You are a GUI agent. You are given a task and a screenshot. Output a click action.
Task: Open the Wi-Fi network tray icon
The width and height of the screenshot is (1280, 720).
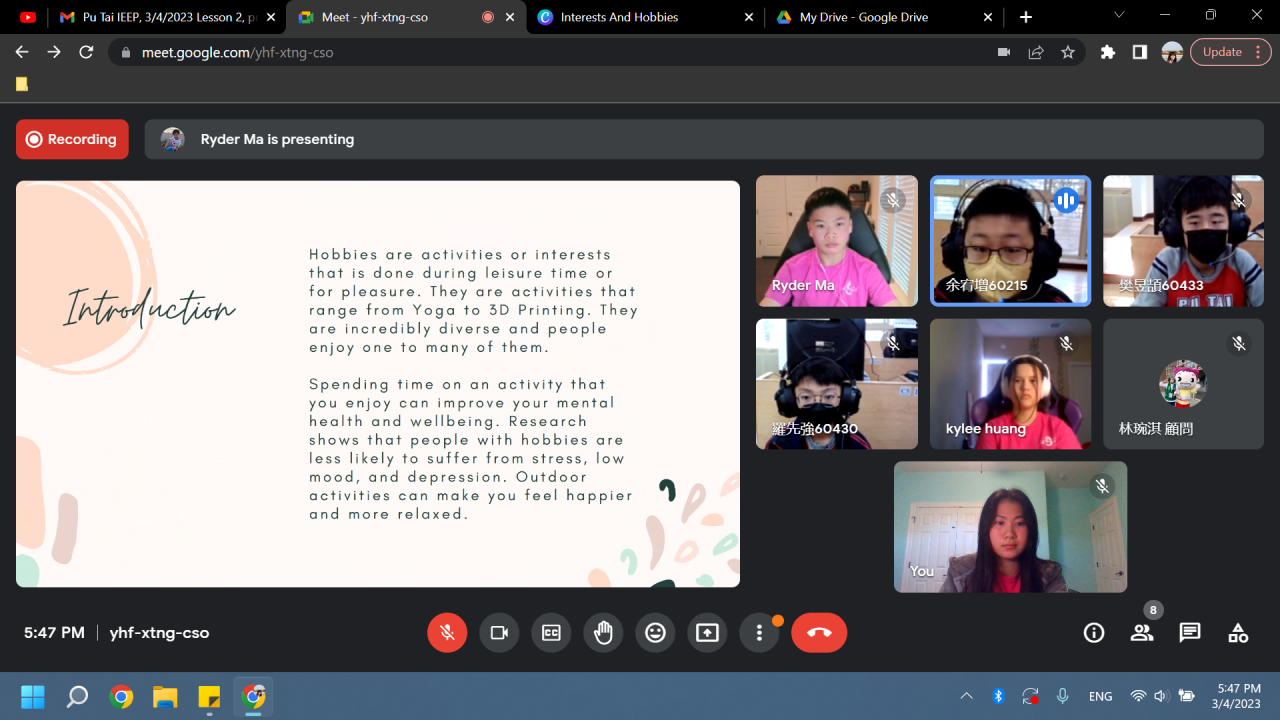click(1138, 696)
